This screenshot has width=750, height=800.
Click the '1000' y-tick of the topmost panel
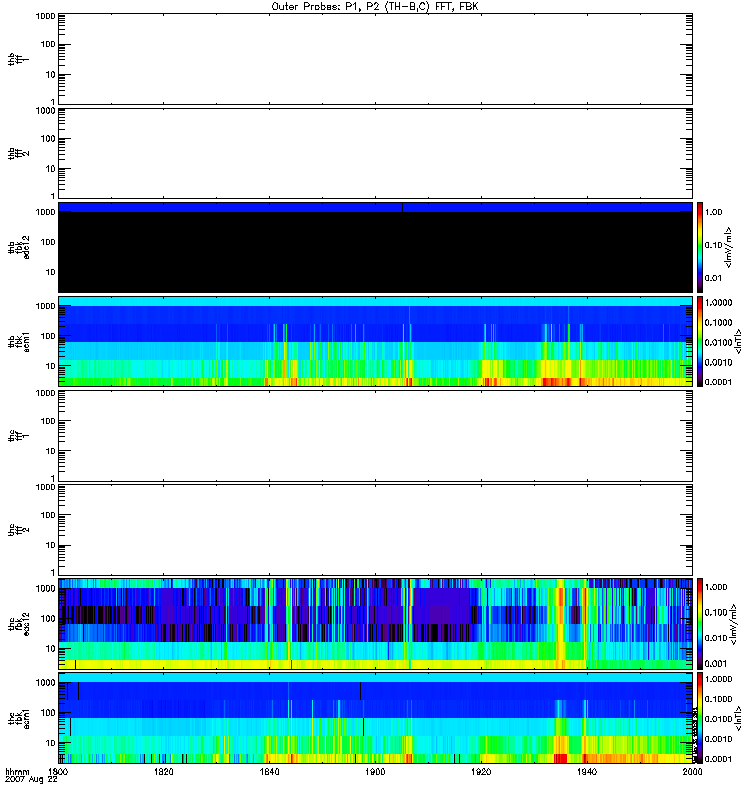pos(45,16)
